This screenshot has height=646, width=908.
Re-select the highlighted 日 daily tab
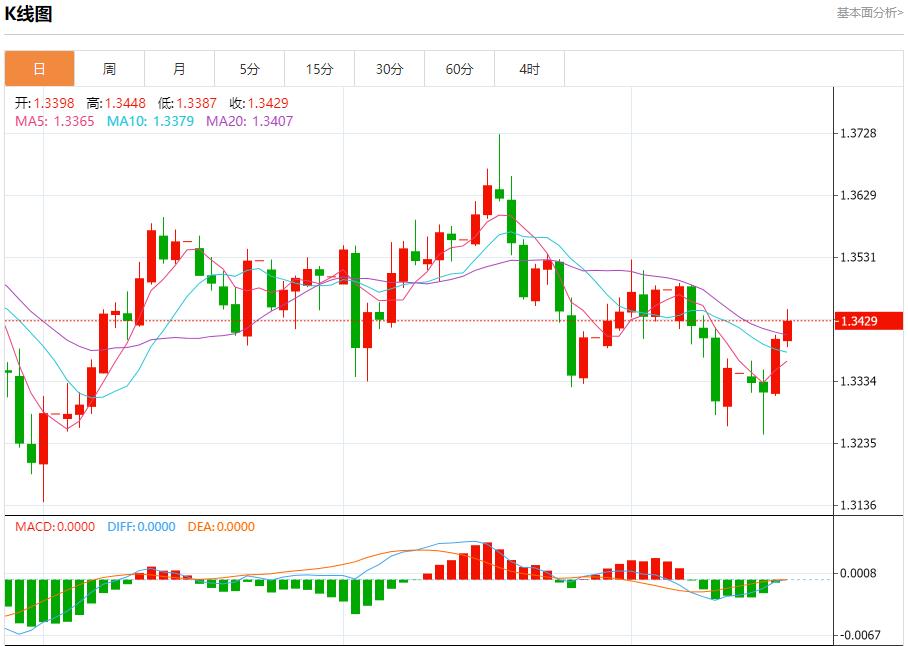39,69
